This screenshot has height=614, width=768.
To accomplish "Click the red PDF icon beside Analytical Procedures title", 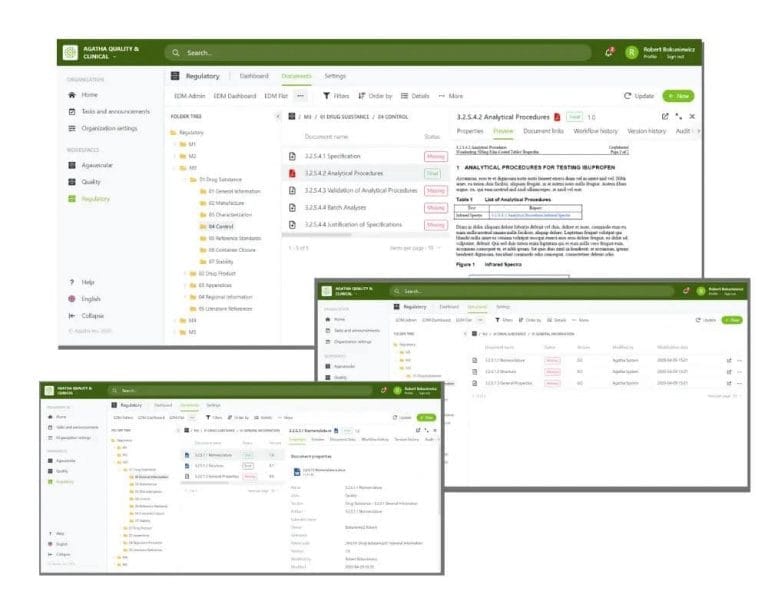I will (557, 117).
